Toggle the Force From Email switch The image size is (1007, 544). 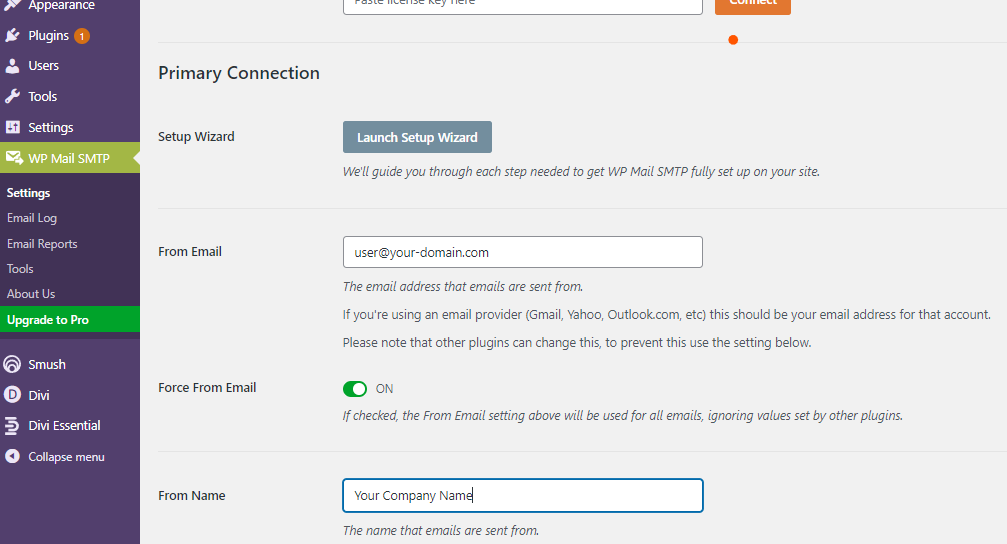click(355, 389)
